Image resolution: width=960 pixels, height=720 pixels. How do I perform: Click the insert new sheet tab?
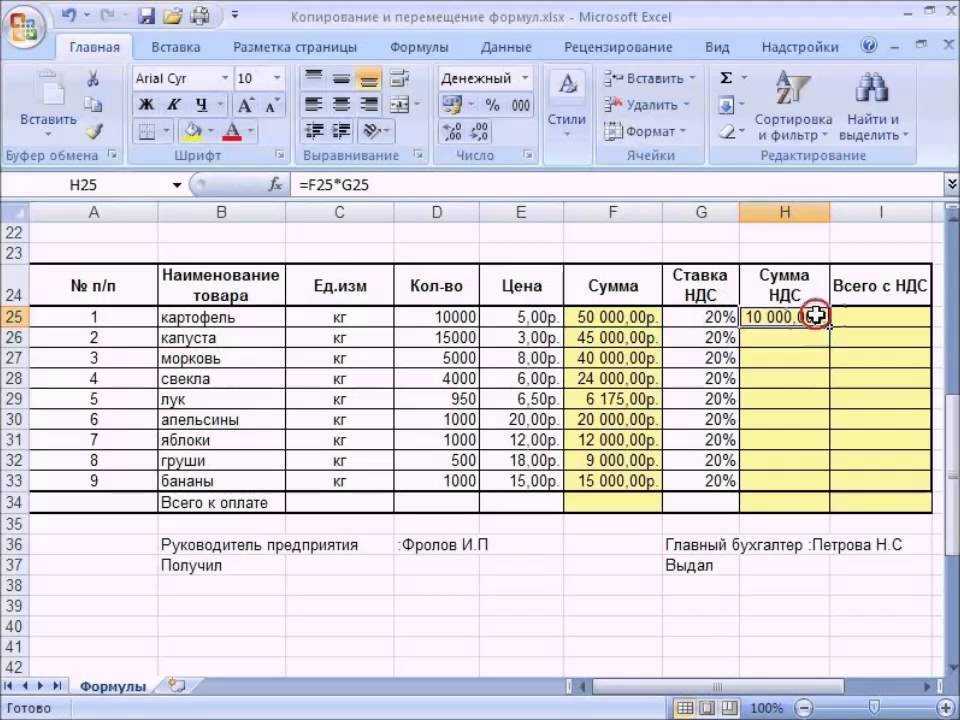pos(176,685)
